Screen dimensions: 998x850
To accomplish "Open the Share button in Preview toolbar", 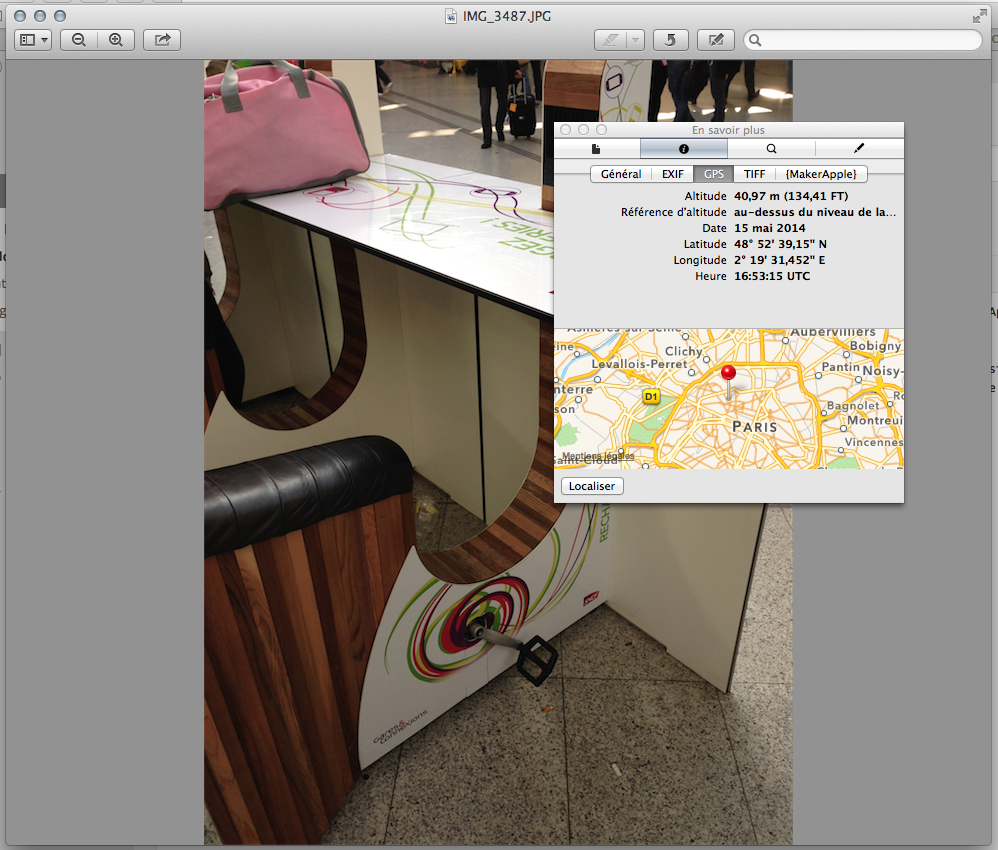I will coord(162,40).
